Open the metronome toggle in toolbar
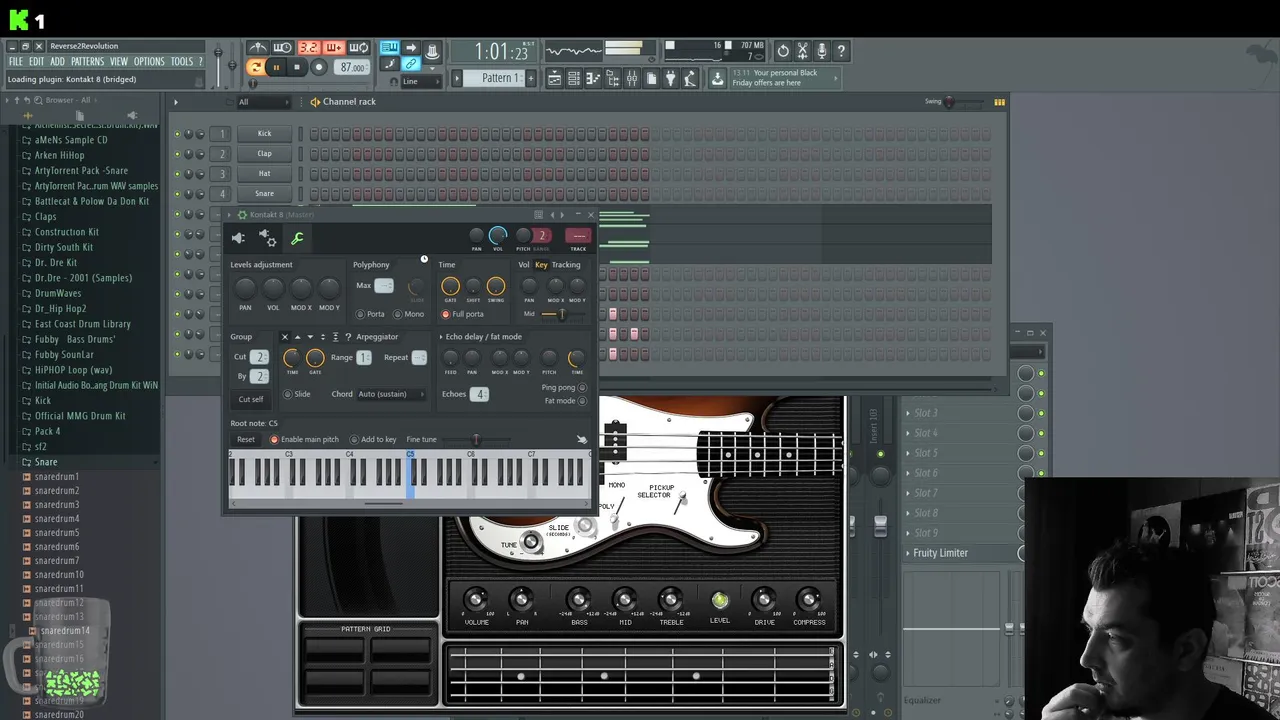The width and height of the screenshot is (1280, 720). point(258,48)
